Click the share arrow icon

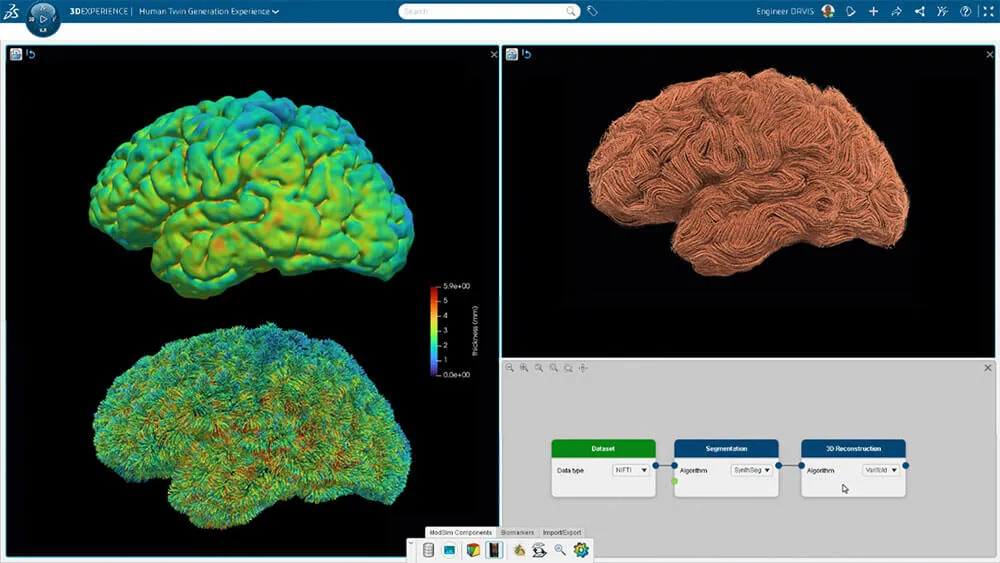[x=897, y=11]
